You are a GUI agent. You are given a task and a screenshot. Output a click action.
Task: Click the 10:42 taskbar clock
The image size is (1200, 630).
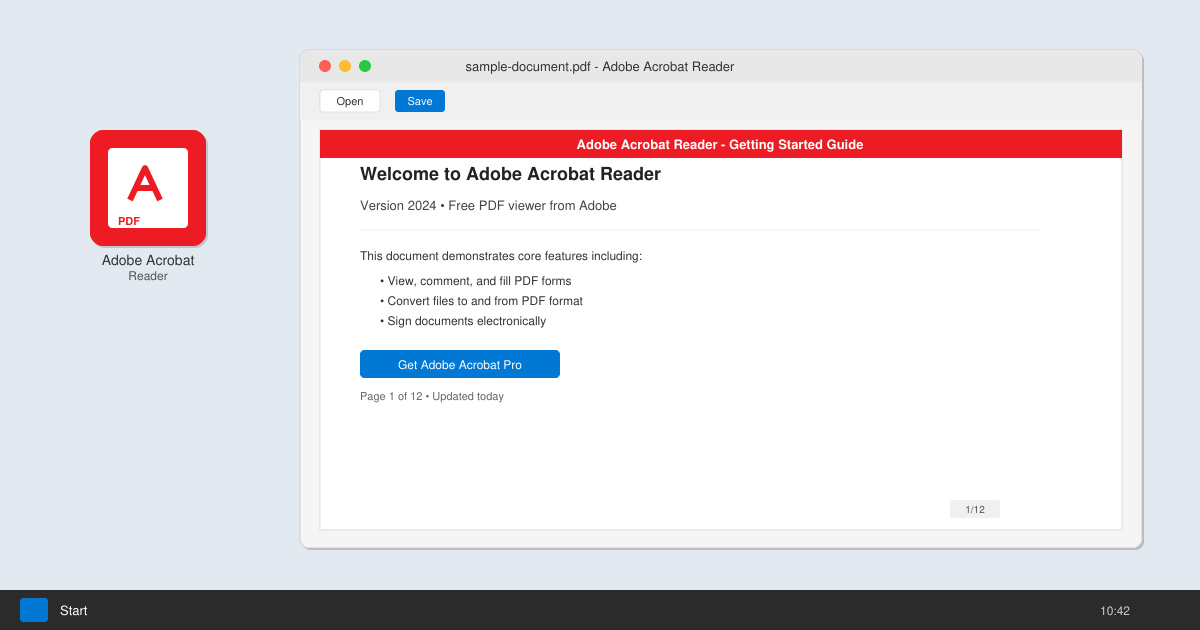click(1115, 611)
